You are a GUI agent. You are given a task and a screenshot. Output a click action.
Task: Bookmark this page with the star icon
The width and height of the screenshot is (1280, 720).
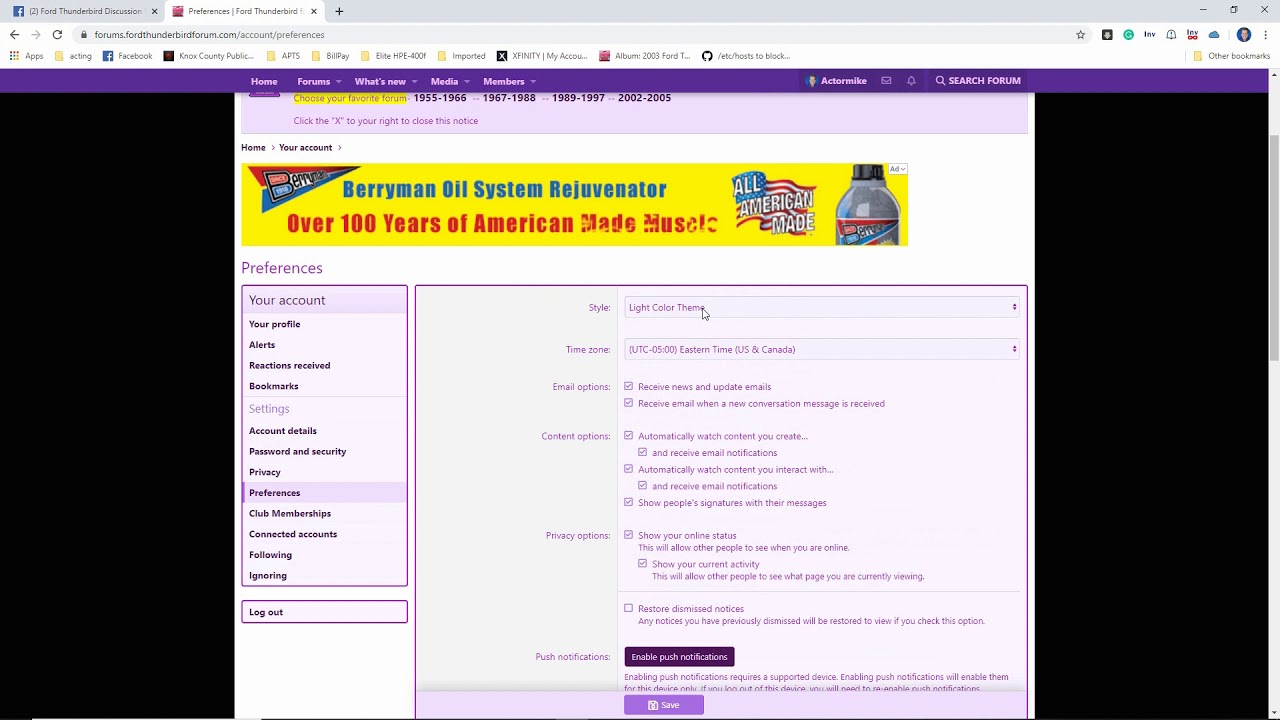click(x=1080, y=34)
